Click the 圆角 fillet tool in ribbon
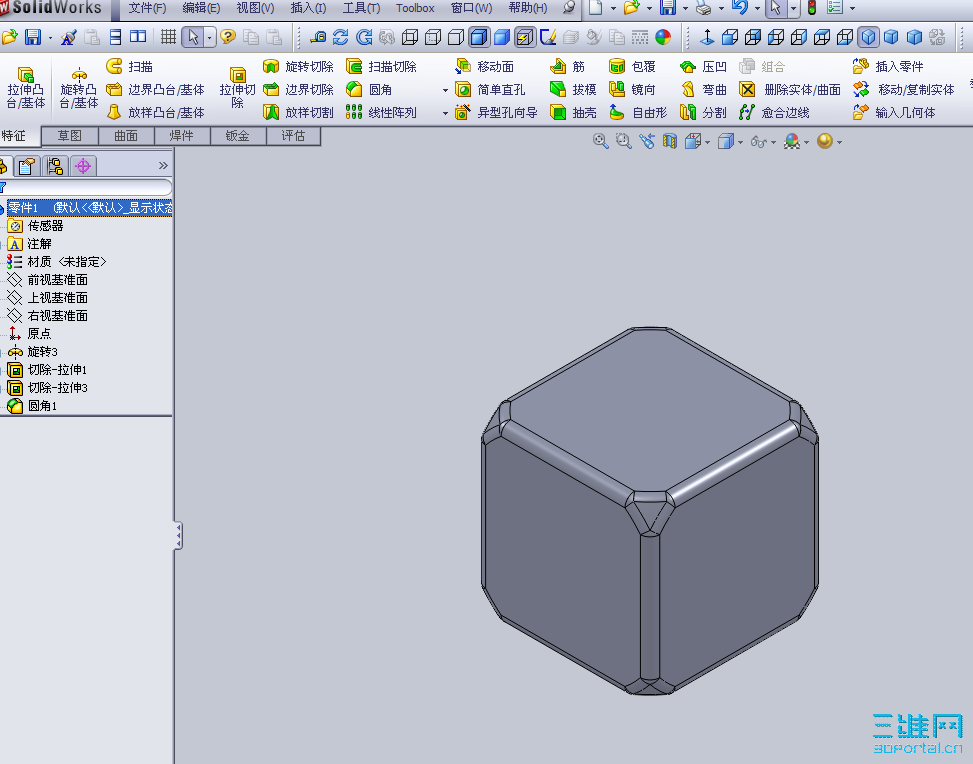This screenshot has width=973, height=764. pyautogui.click(x=369, y=89)
